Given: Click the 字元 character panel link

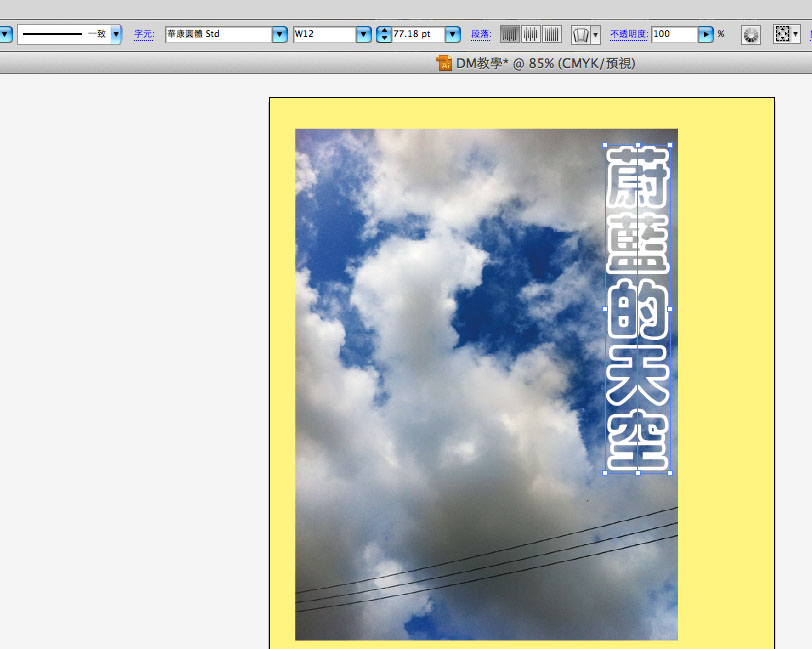Looking at the screenshot, I should tap(144, 34).
